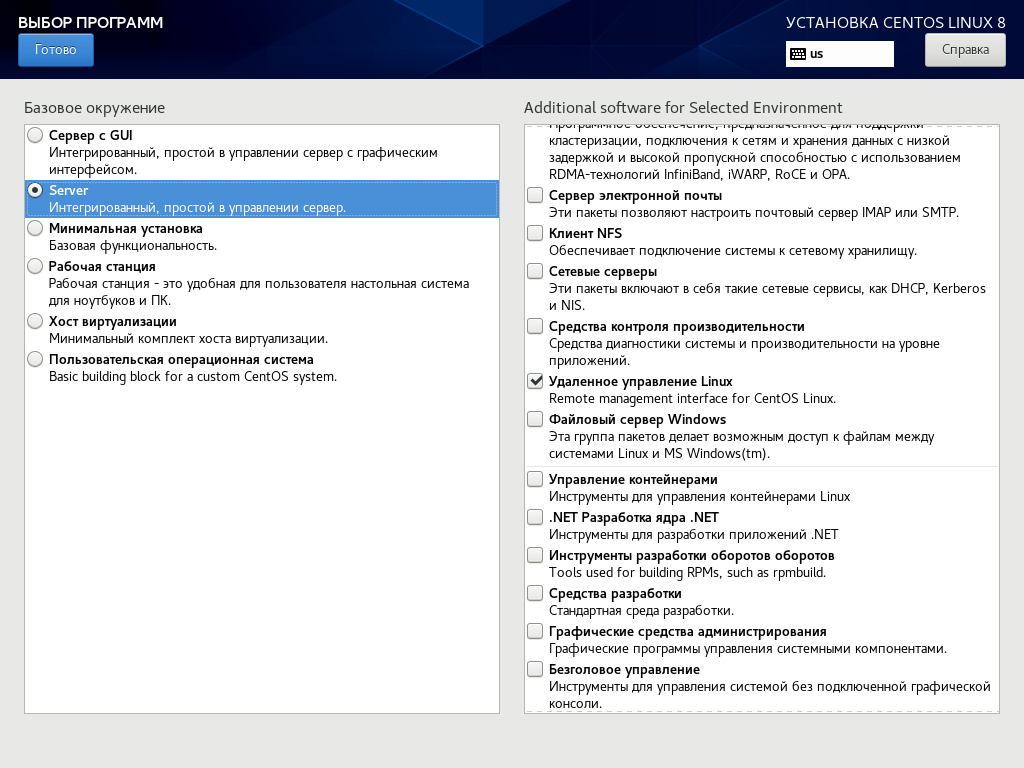The height and width of the screenshot is (768, 1024).
Task: Click the us keyboard layout indicator
Action: pos(839,54)
